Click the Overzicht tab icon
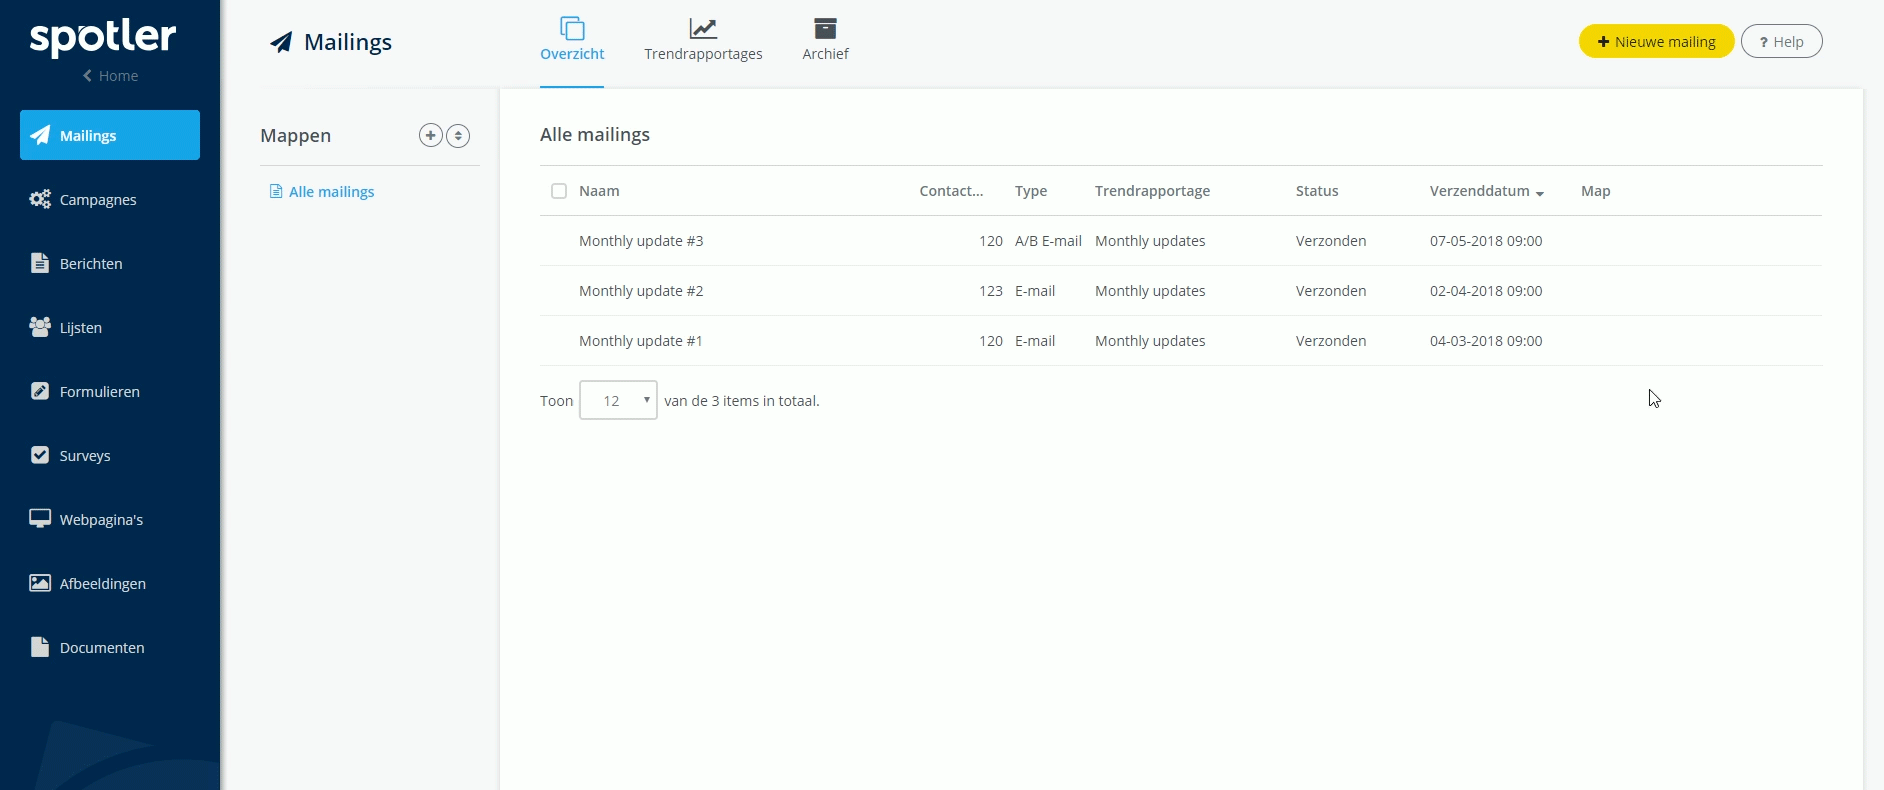The image size is (1884, 790). (572, 28)
